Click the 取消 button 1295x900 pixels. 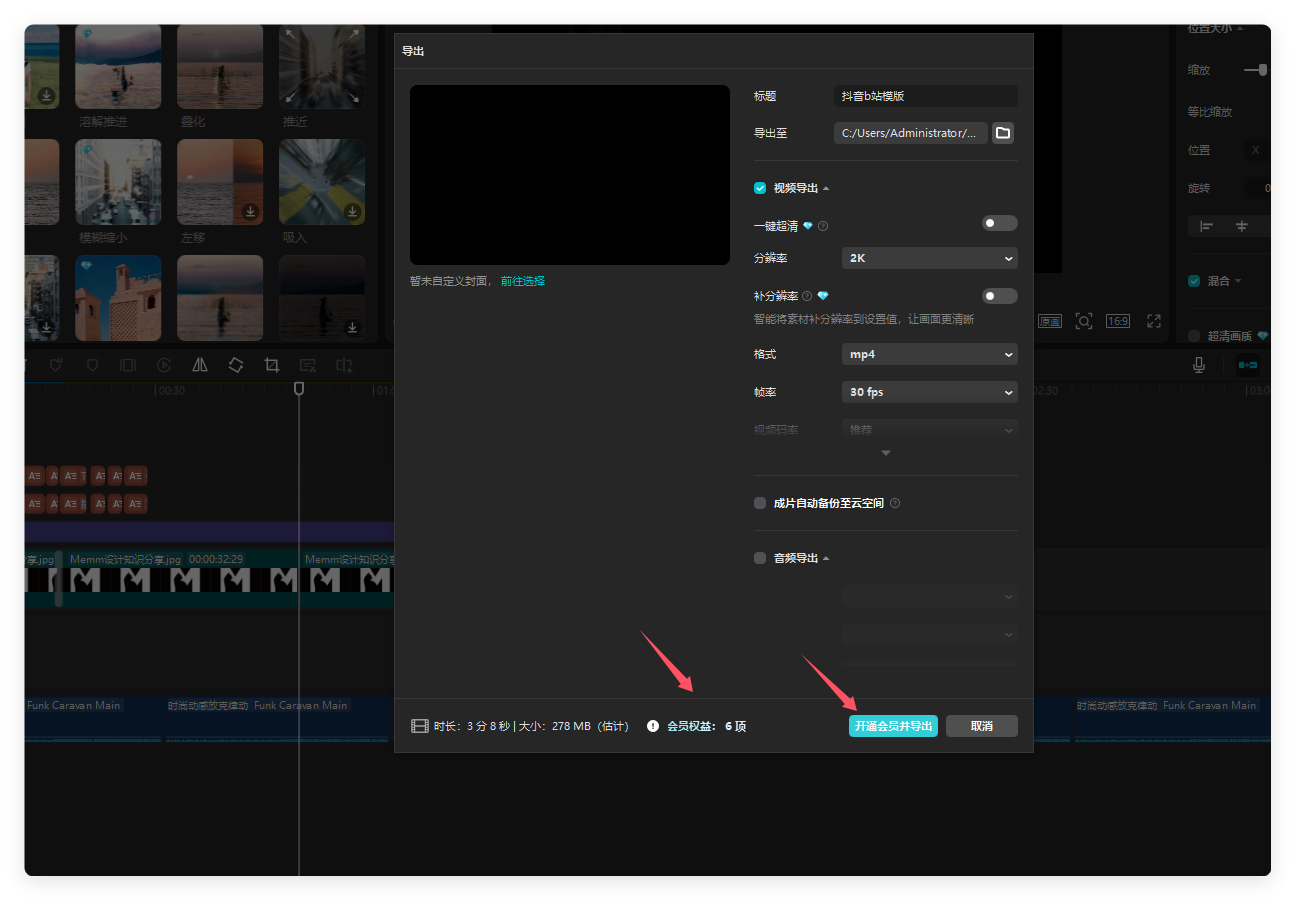tap(981, 726)
